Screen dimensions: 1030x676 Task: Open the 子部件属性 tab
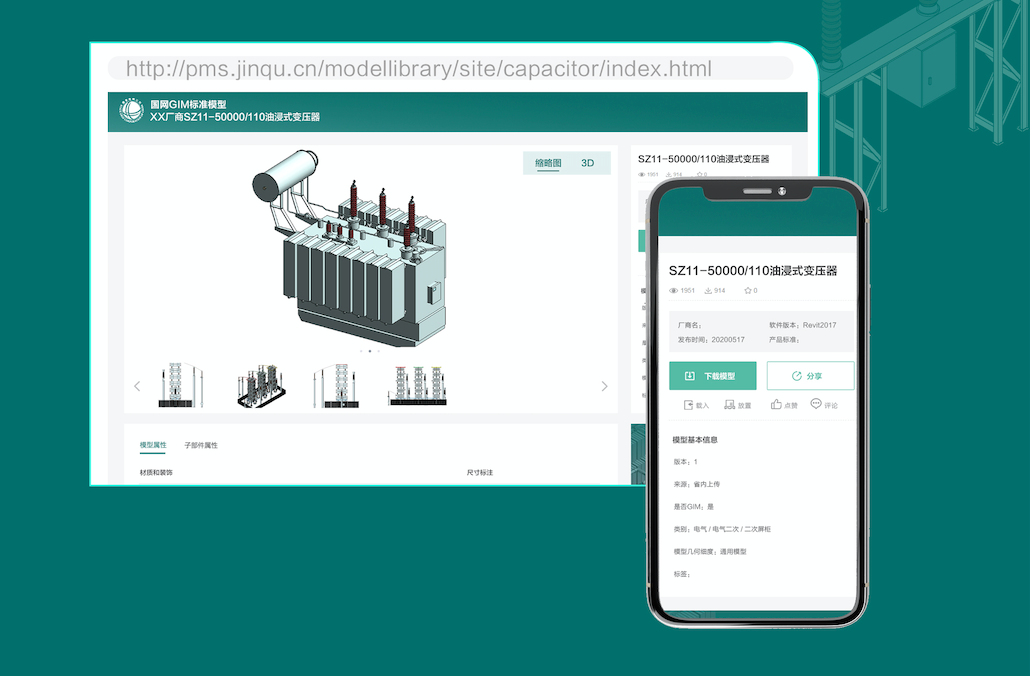click(x=201, y=445)
